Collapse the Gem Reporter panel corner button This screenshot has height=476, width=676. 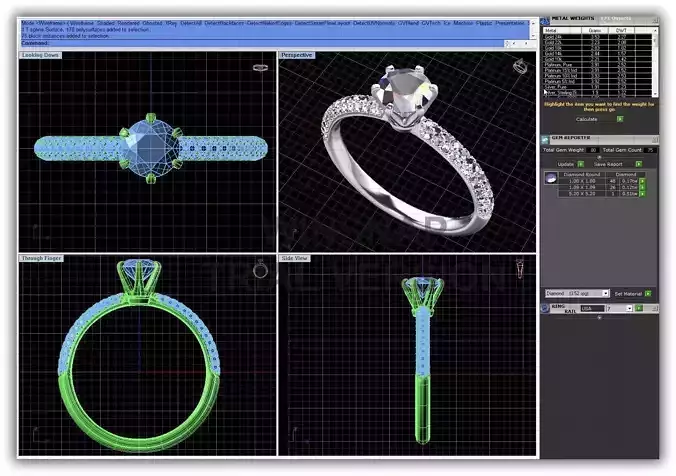655,140
